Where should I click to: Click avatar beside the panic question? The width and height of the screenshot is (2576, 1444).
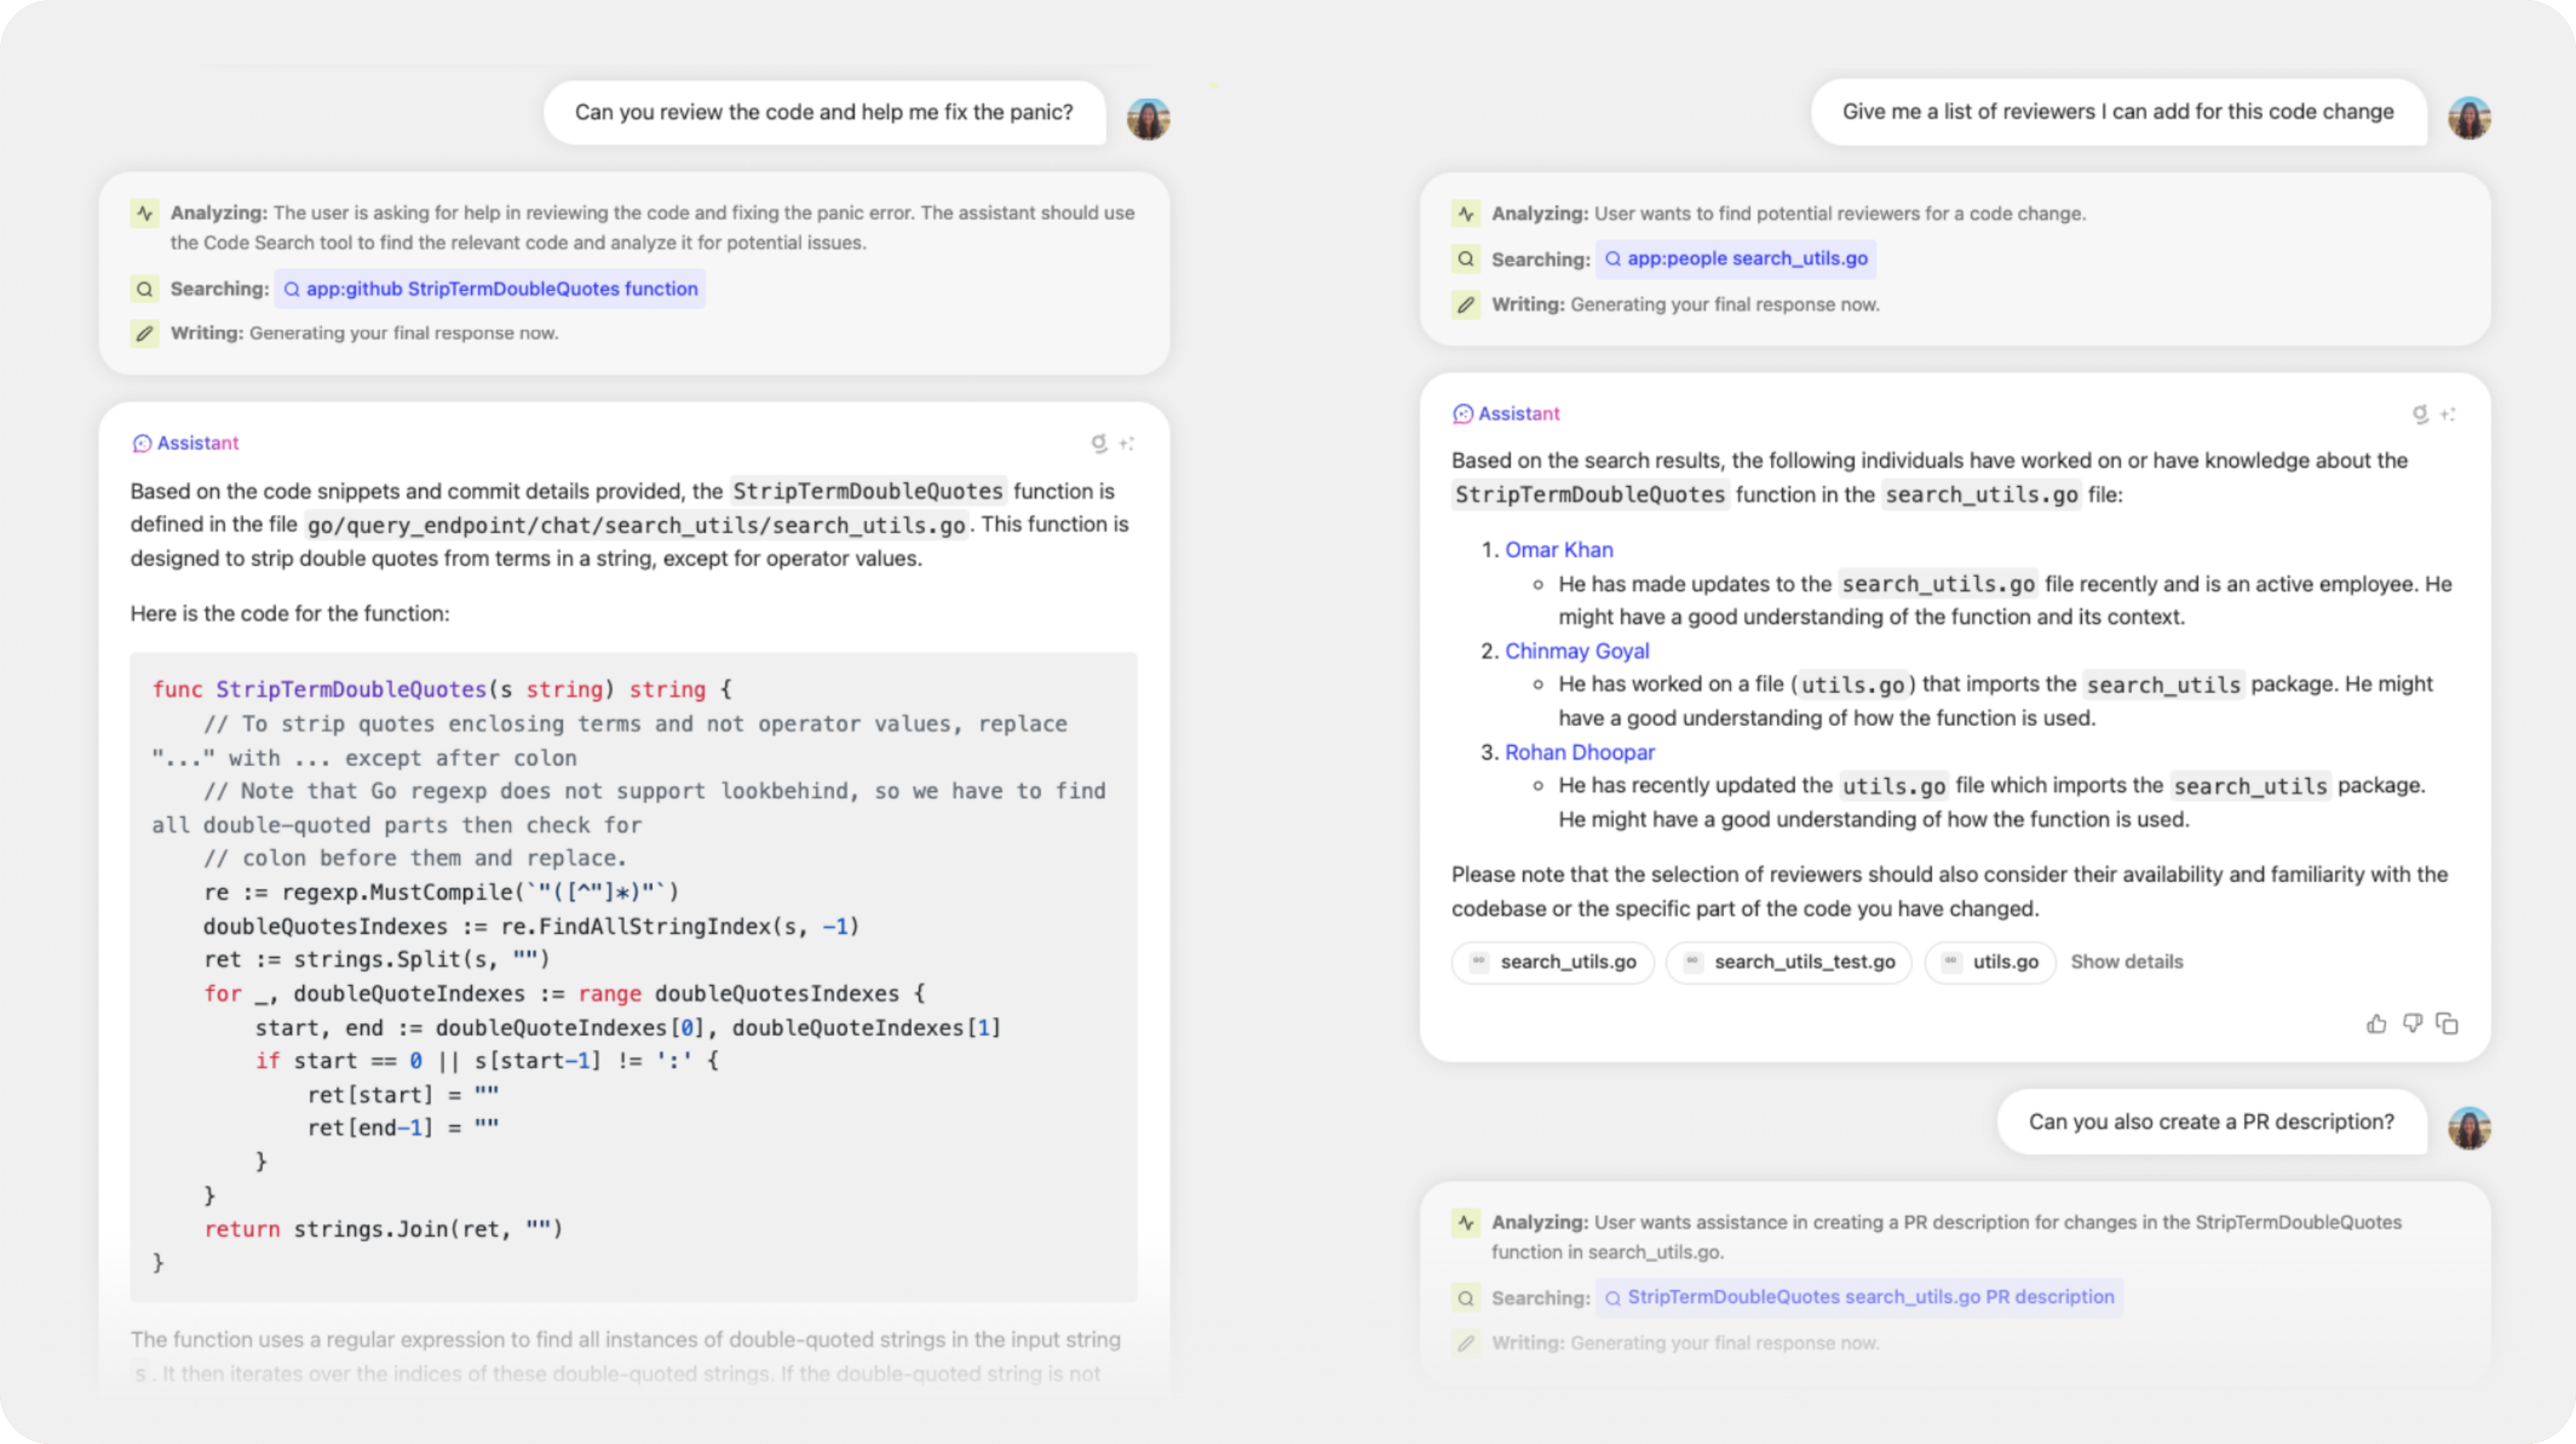point(1148,119)
